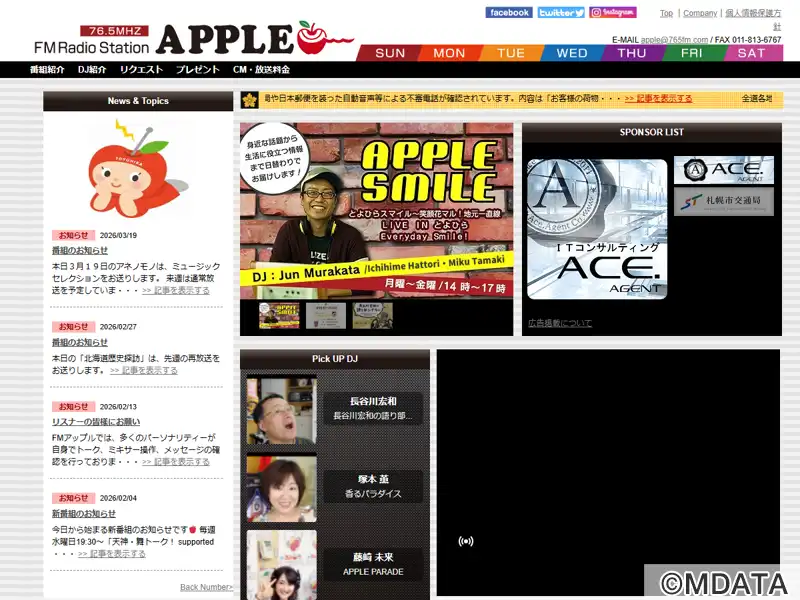
Task: Open the Instagram social button
Action: pos(613,12)
